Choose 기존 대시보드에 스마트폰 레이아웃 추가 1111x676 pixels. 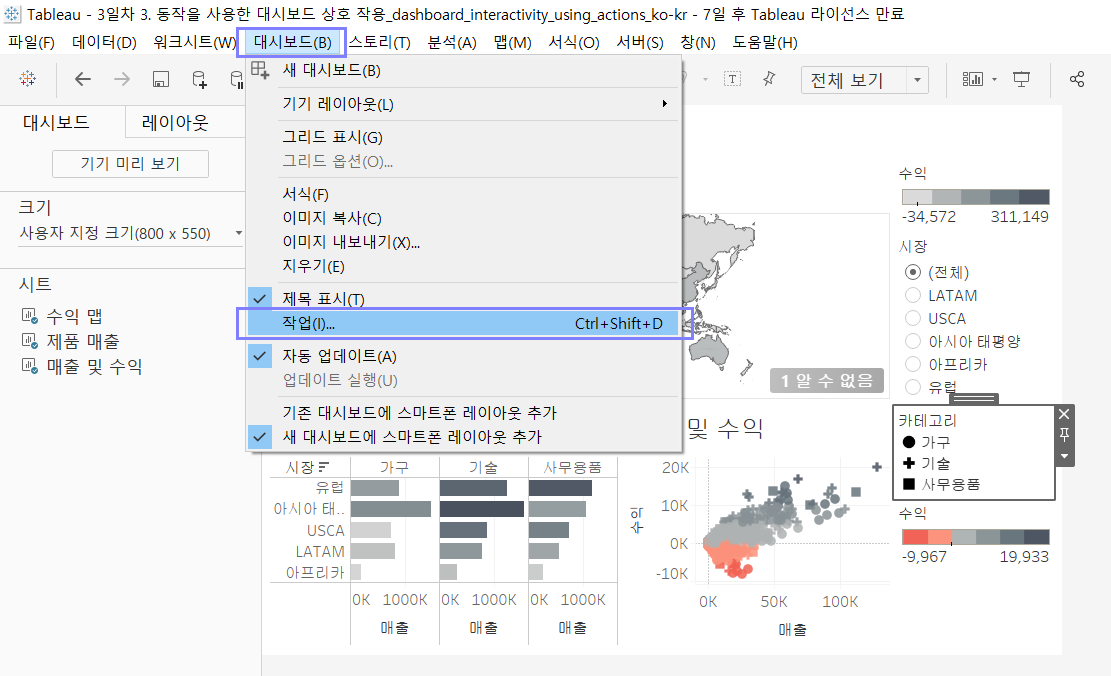463,412
